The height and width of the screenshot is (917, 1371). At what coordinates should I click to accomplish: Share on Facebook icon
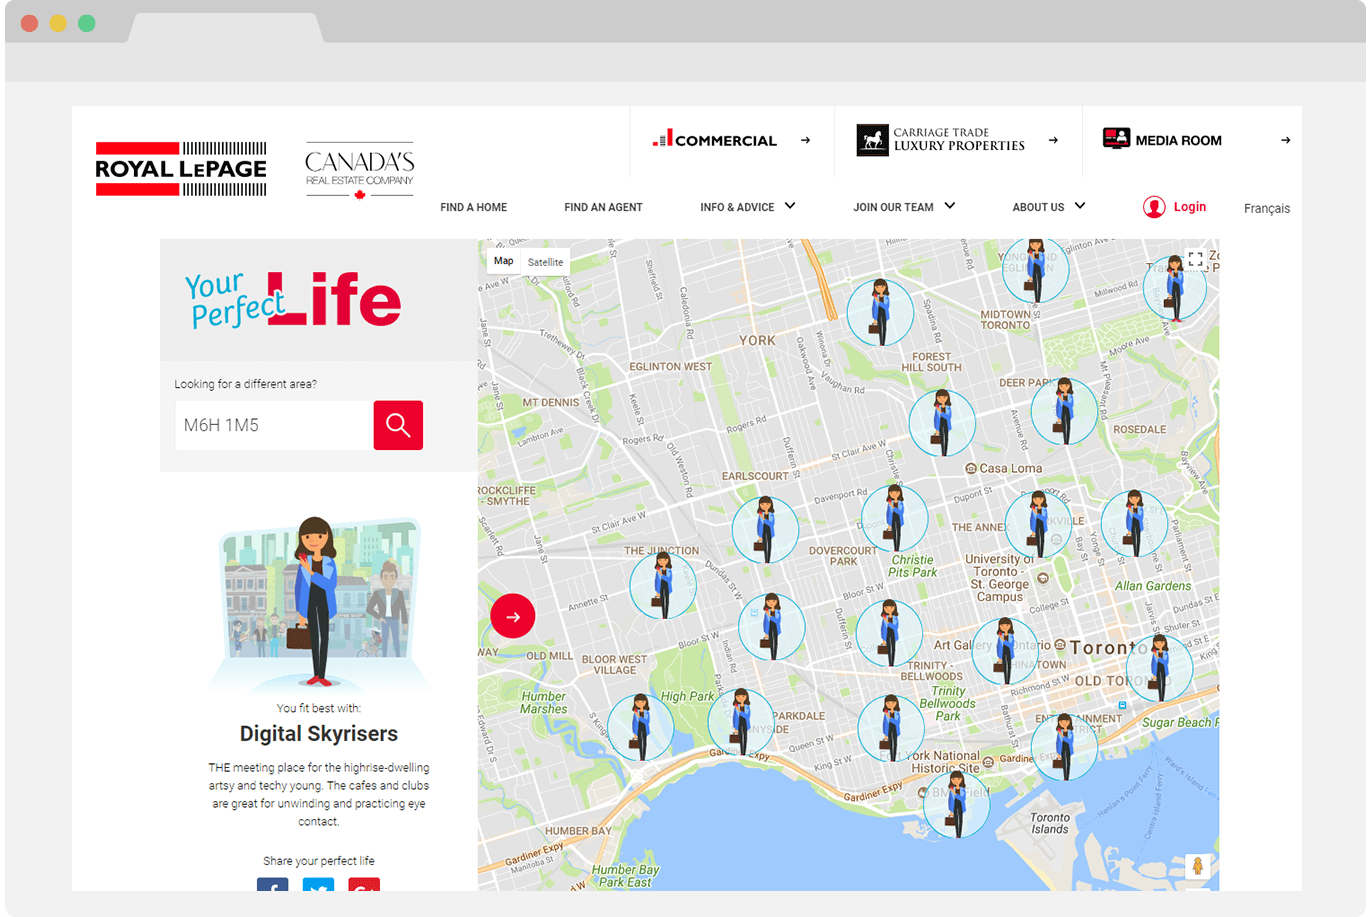272,885
